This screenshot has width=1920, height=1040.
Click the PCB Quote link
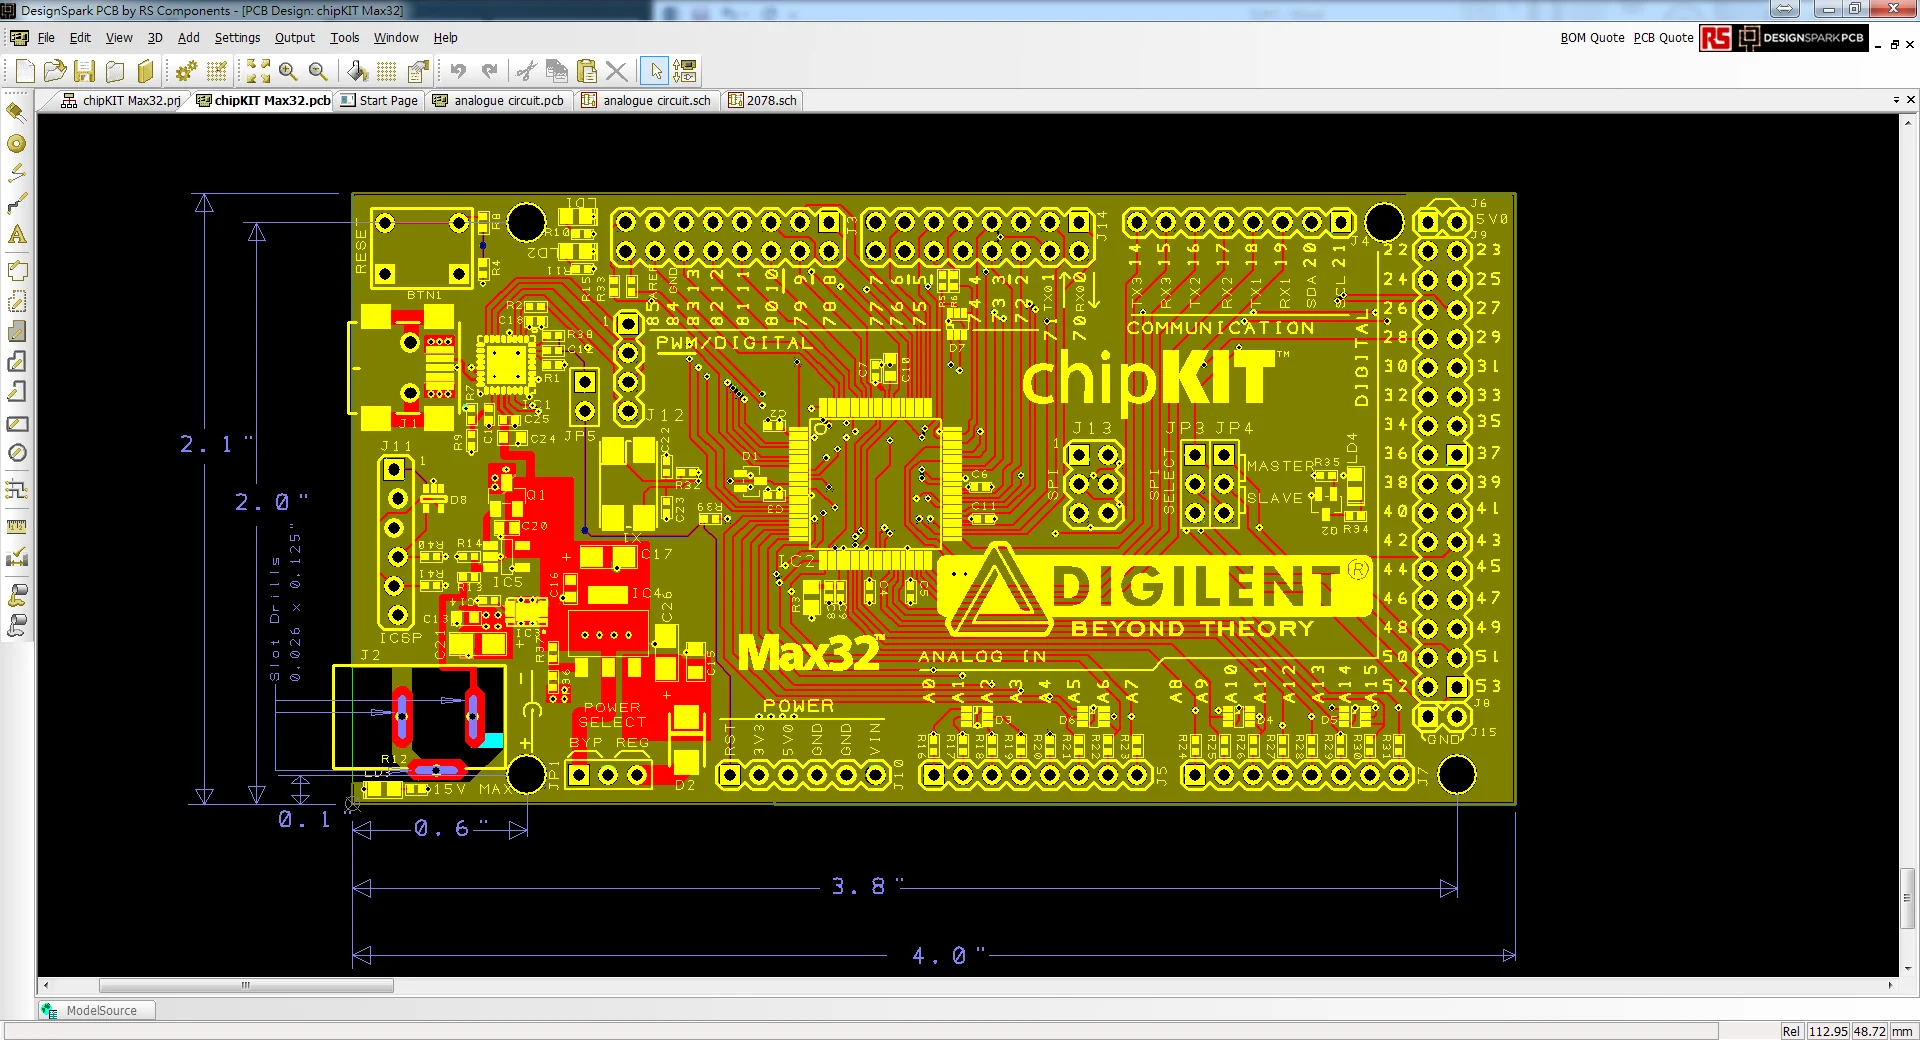coord(1663,38)
